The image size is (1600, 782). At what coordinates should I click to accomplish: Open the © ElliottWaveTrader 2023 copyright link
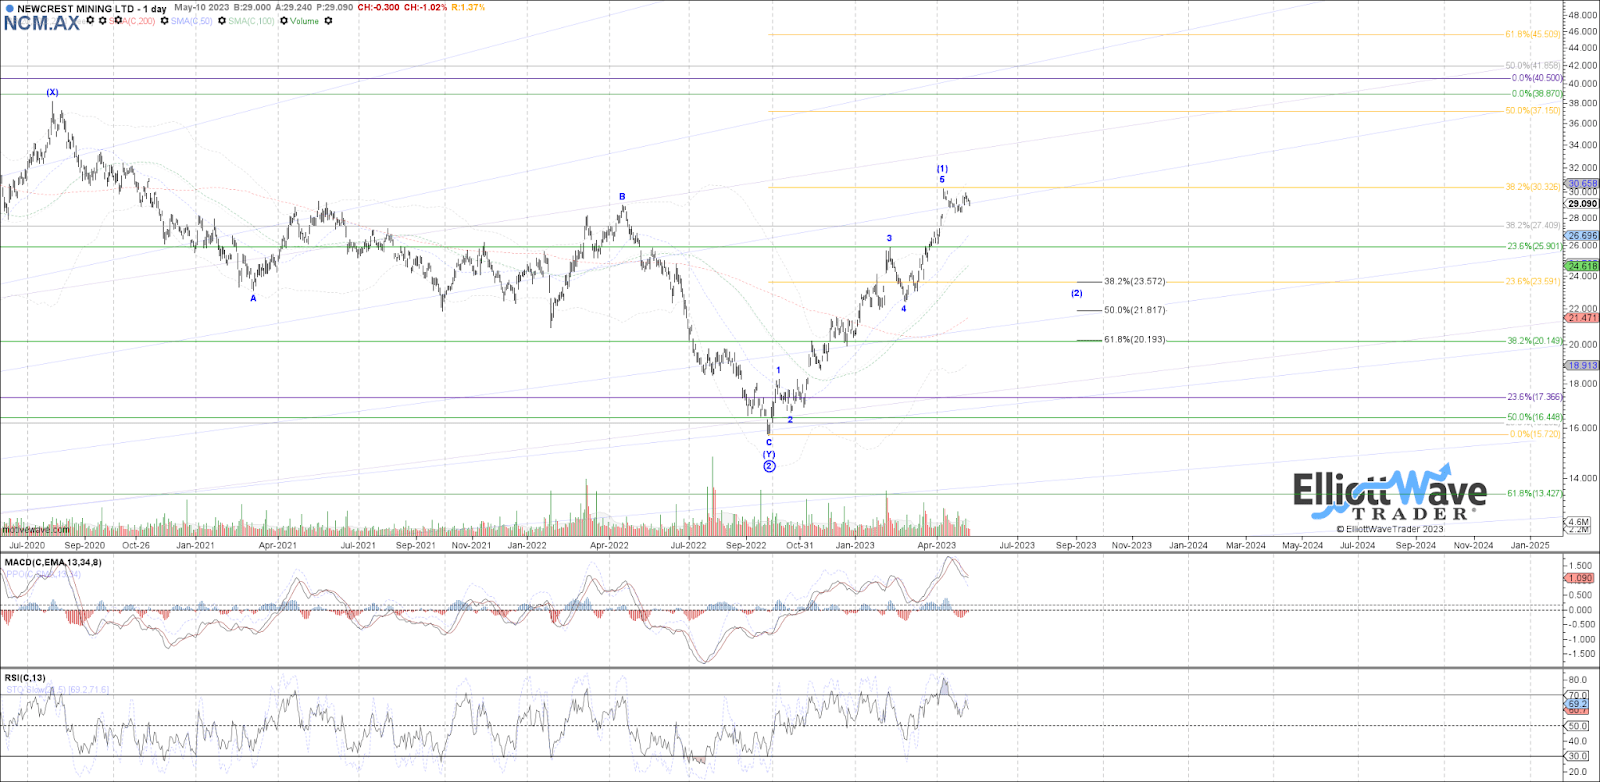1390,529
